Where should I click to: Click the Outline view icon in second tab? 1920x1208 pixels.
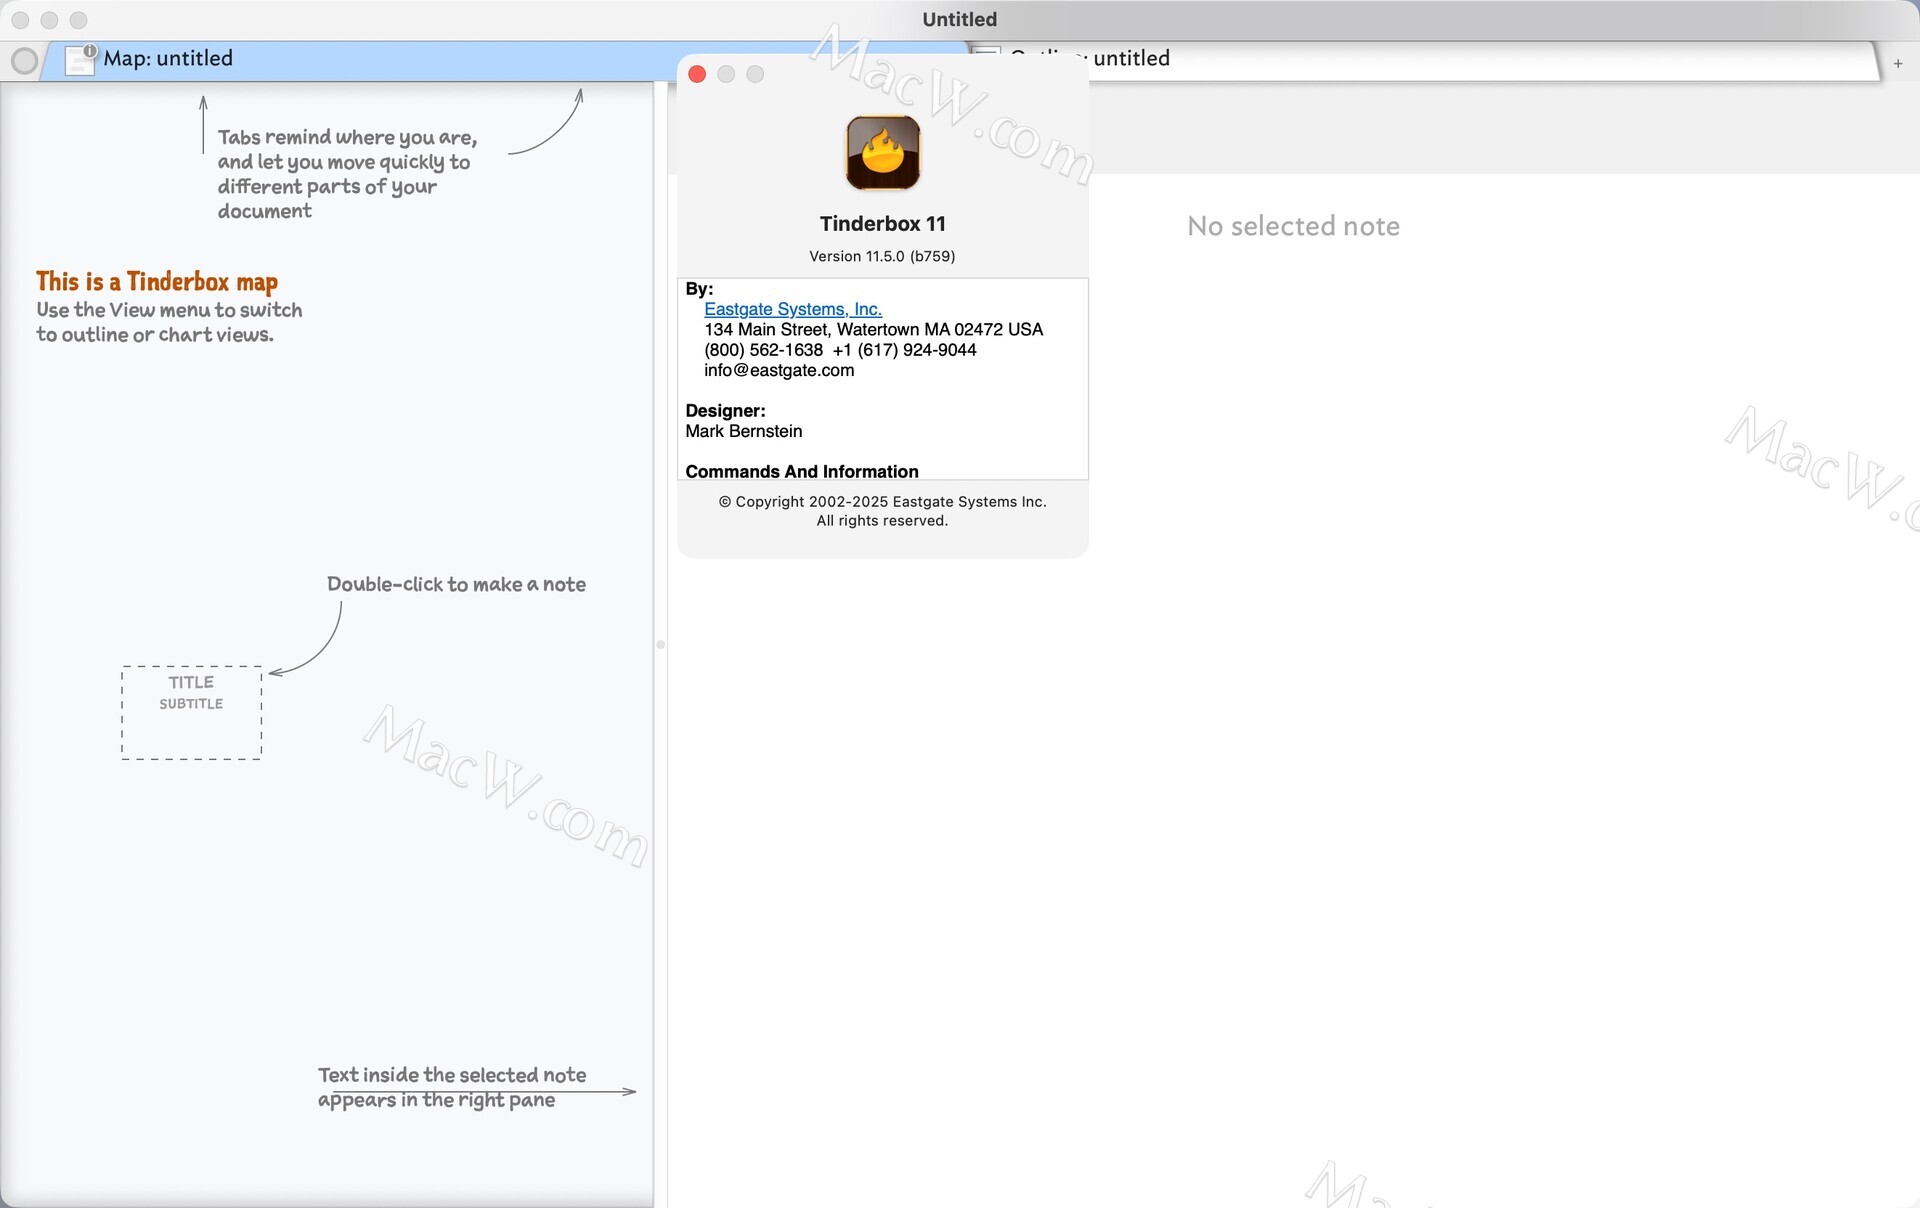[986, 52]
